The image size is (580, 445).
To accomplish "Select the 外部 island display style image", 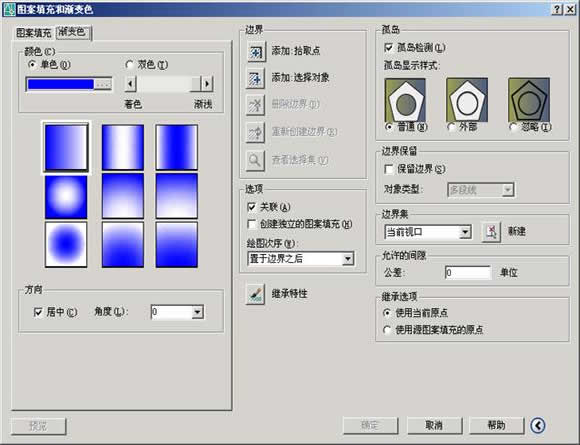I will click(x=467, y=100).
